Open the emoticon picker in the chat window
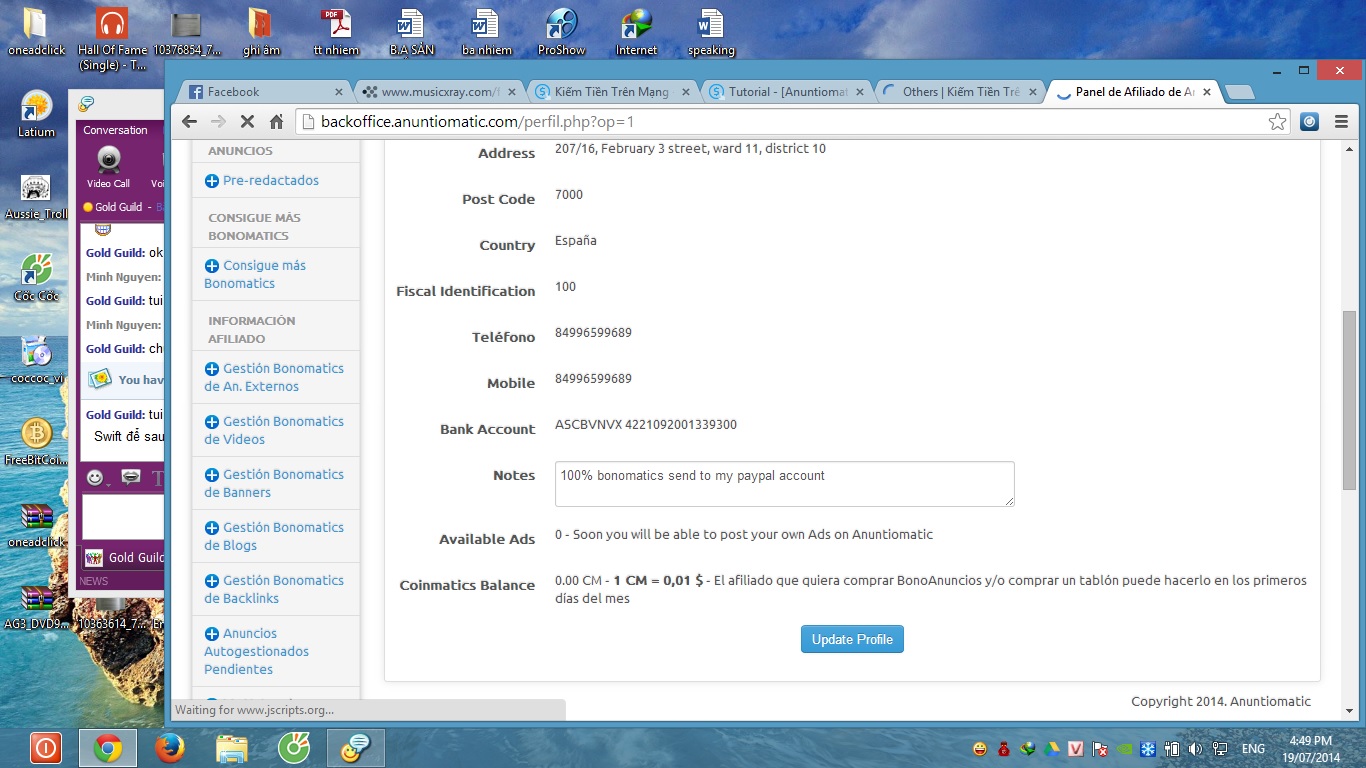This screenshot has height=768, width=1366. coord(97,478)
